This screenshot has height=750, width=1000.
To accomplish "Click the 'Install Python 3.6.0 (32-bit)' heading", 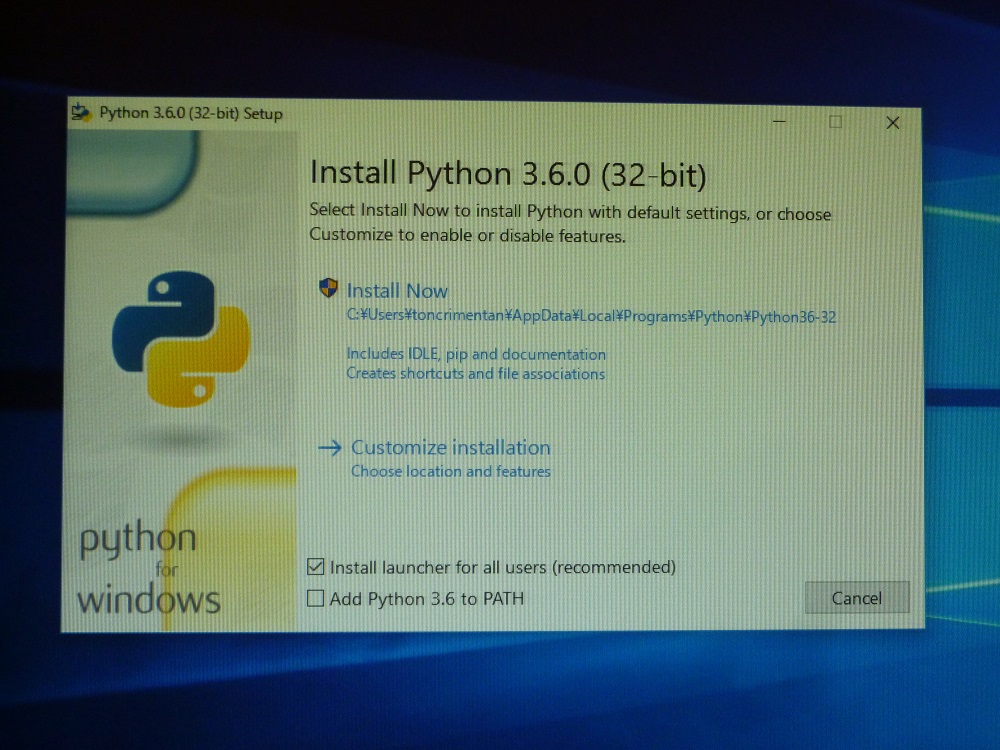I will pos(508,174).
